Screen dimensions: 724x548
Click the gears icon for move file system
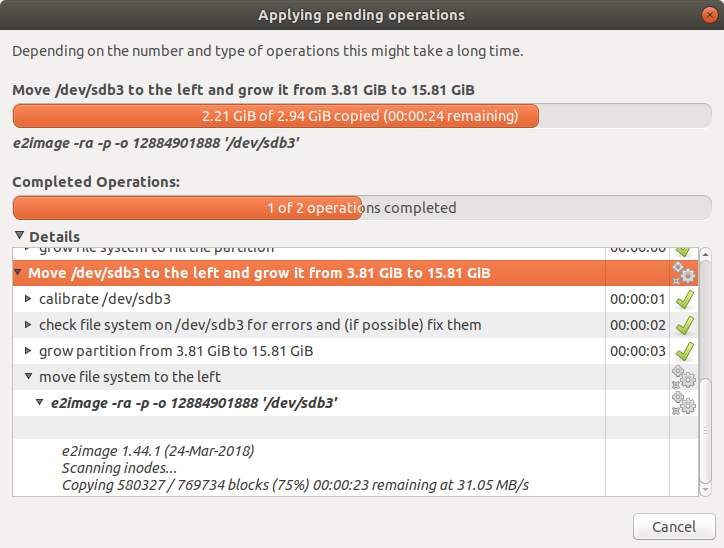[684, 377]
